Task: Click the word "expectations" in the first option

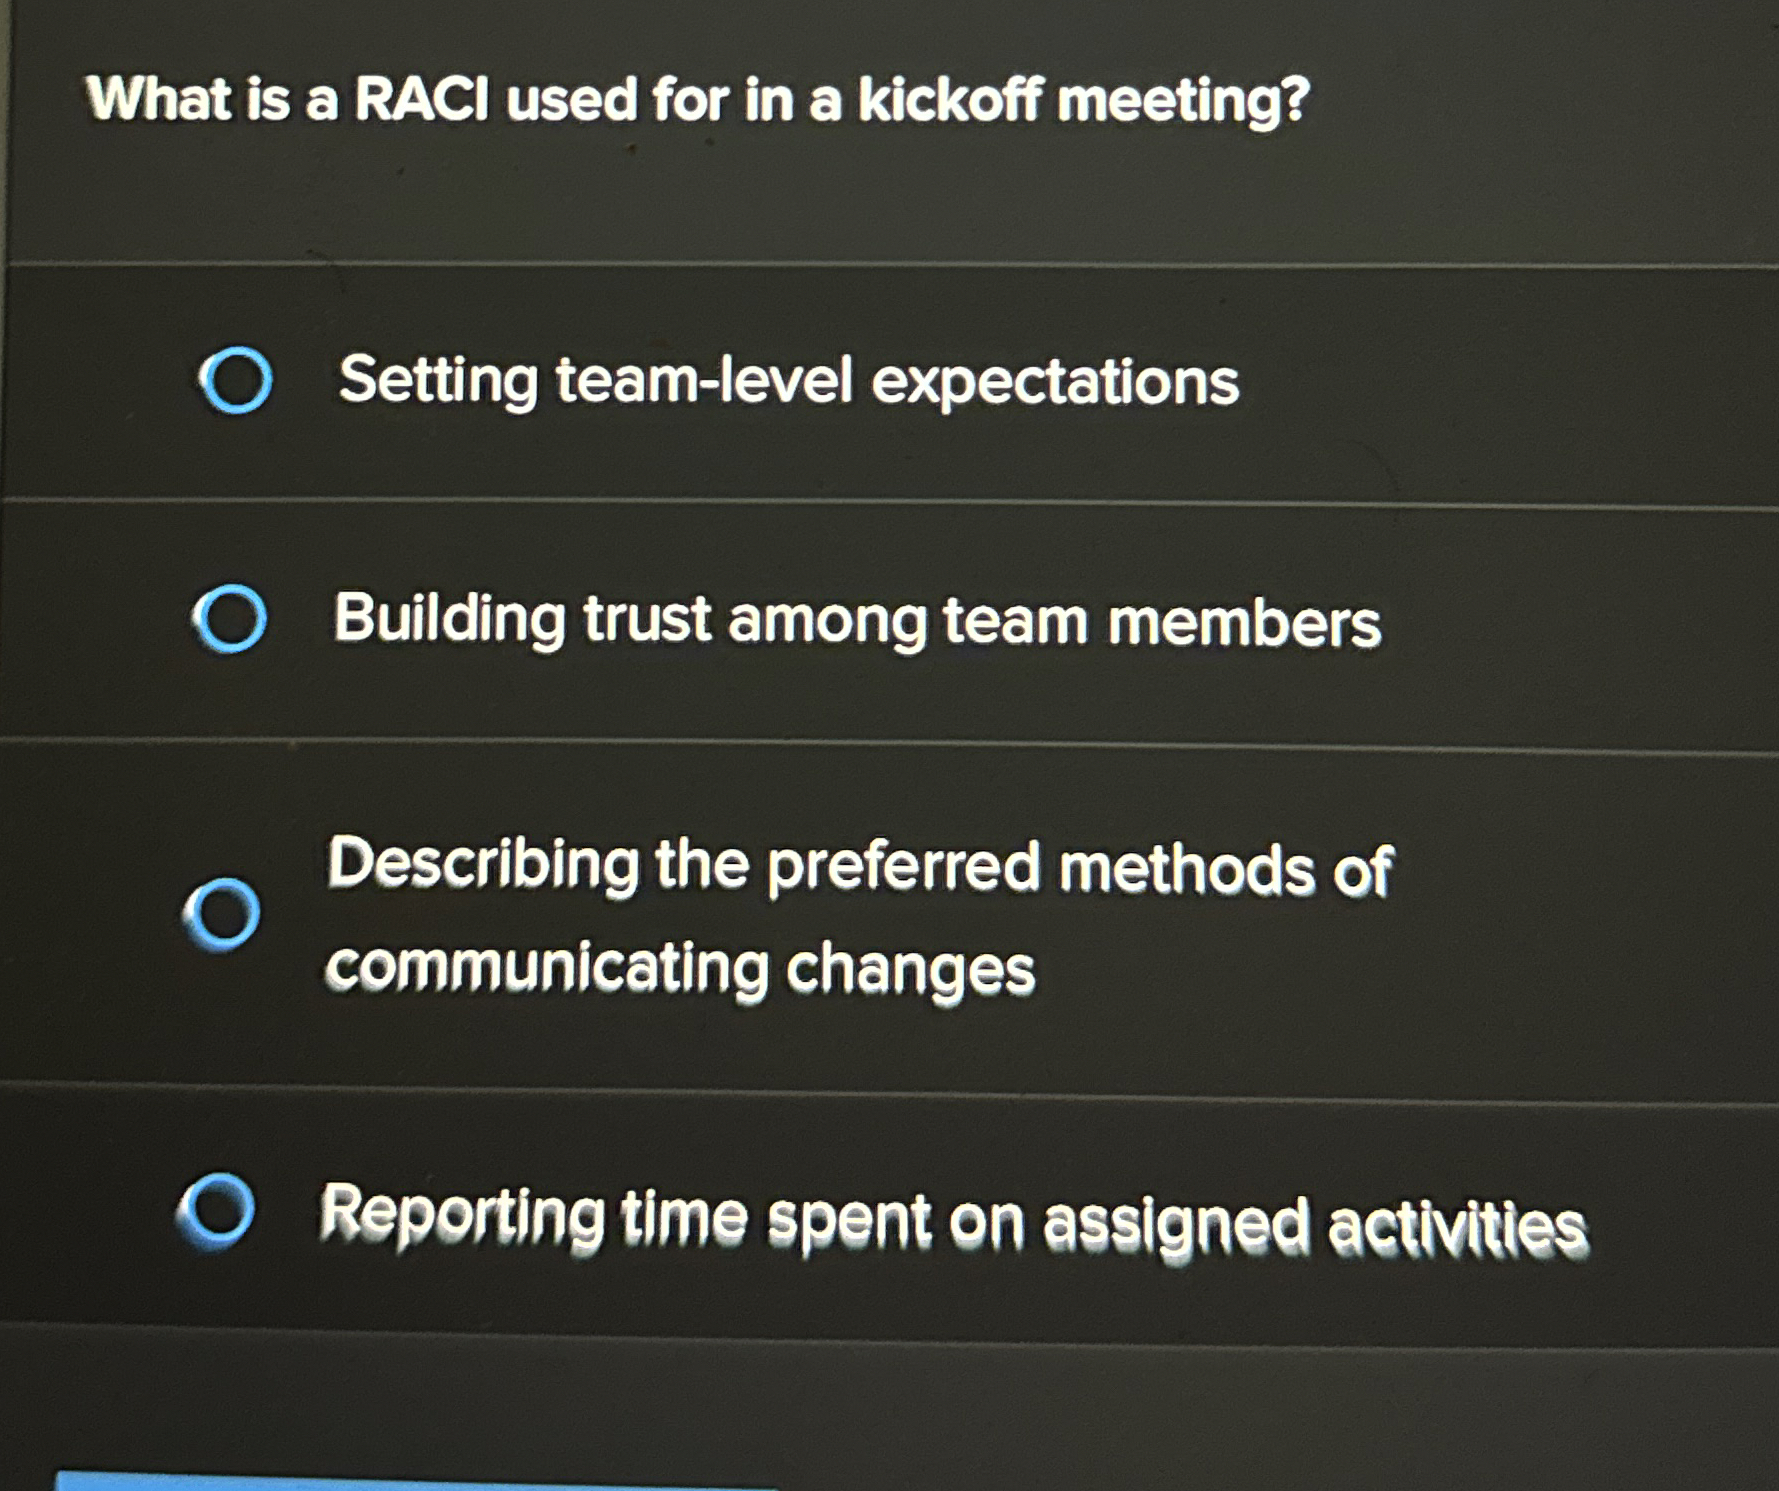Action: pos(1055,382)
